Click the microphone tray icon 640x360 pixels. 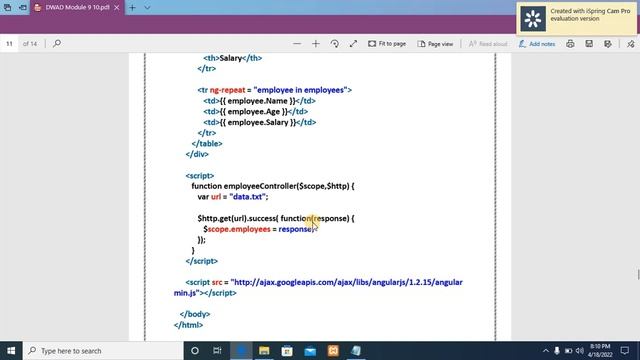pos(557,351)
